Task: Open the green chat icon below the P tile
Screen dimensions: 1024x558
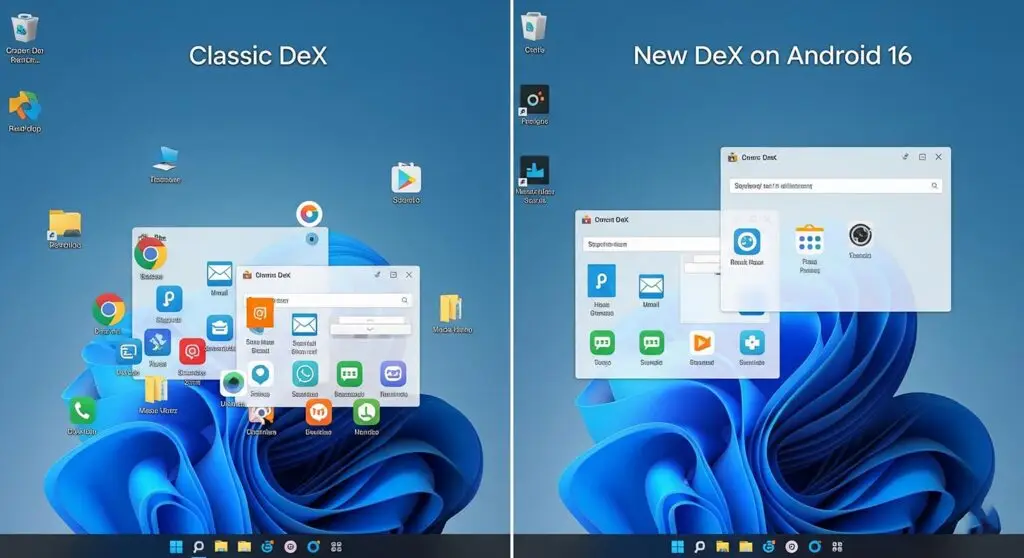Action: point(602,343)
